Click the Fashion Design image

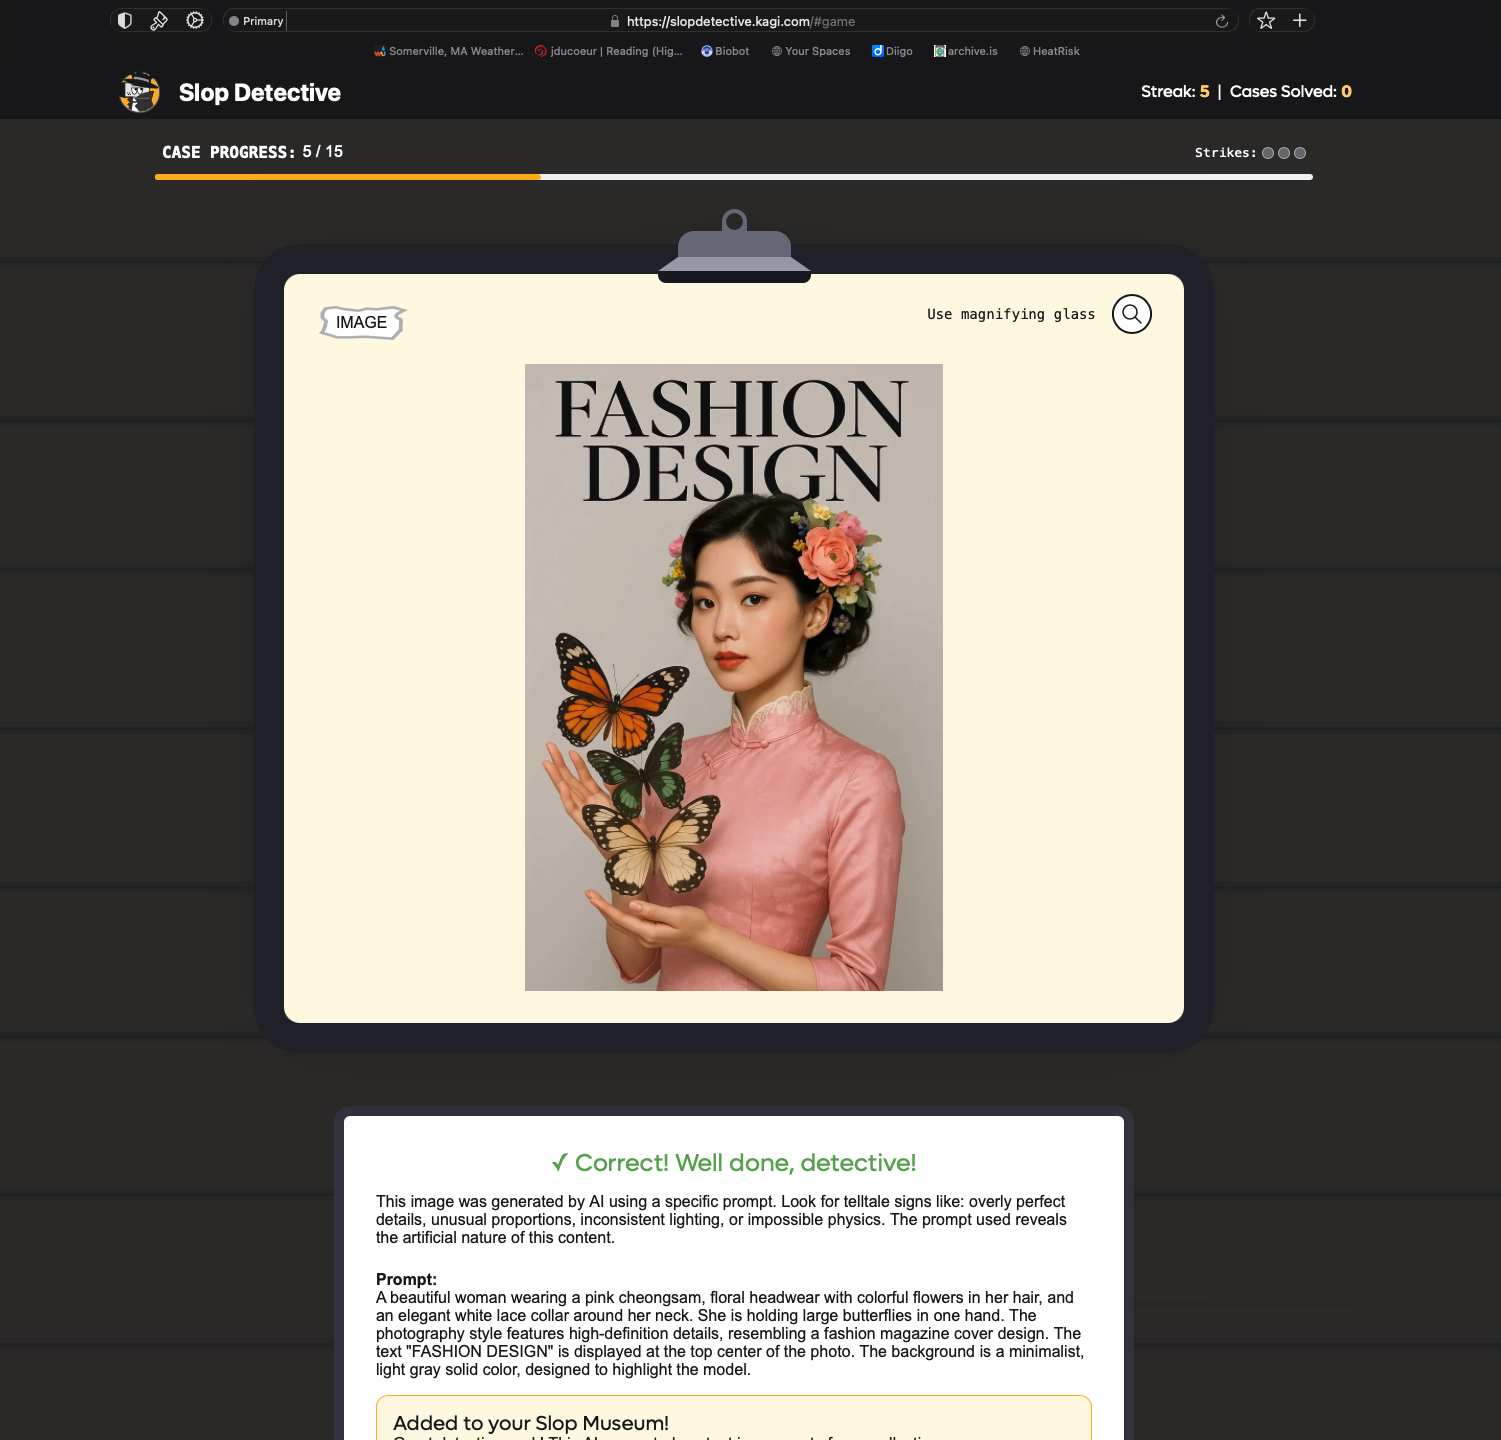(x=733, y=677)
